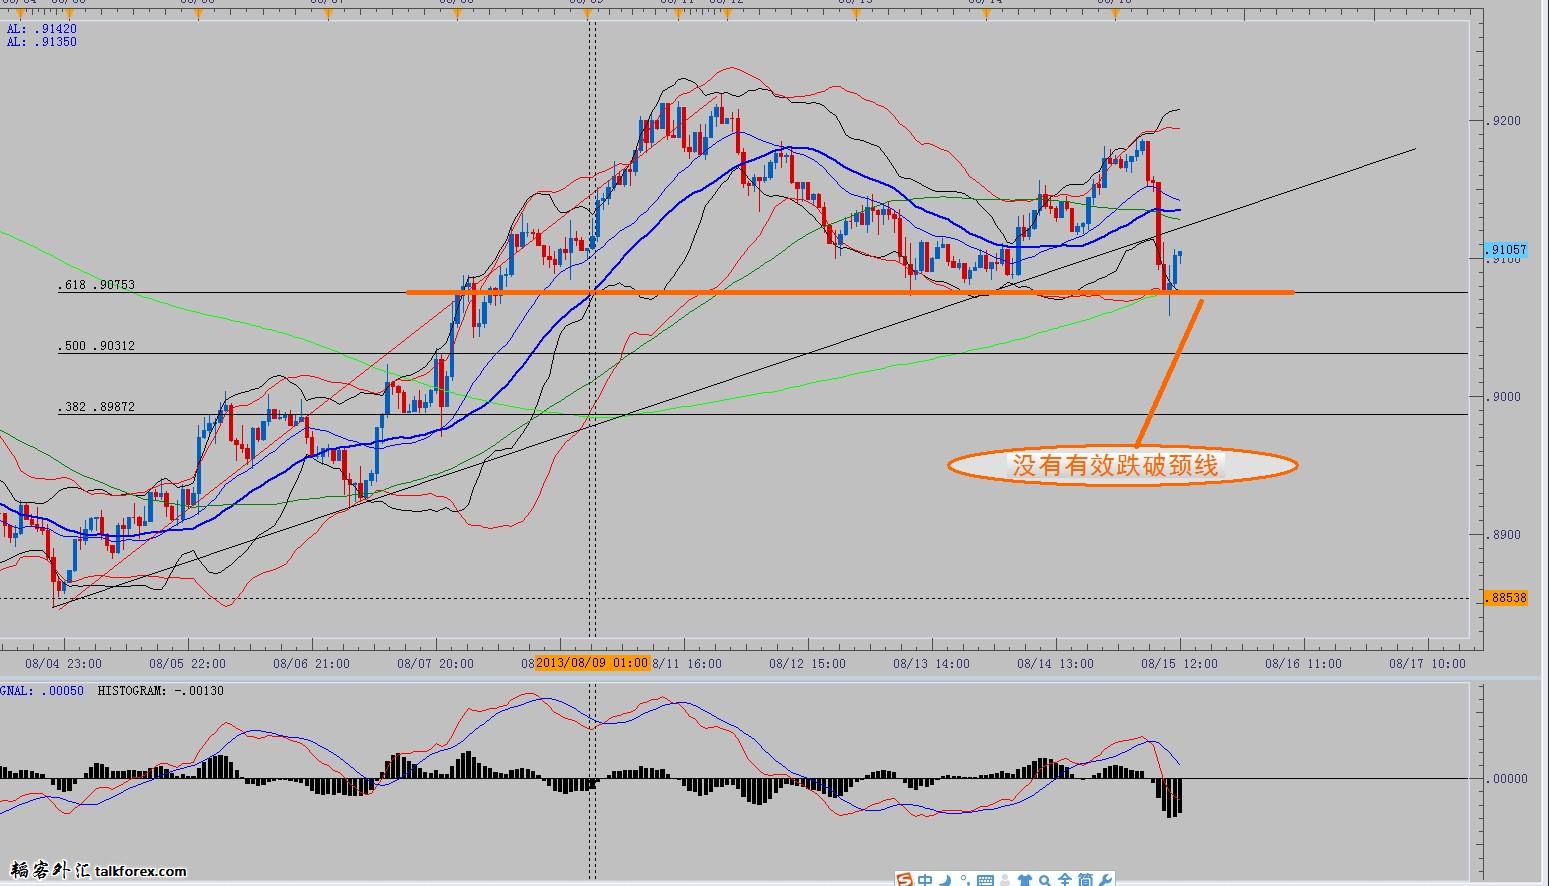
Task: Click the .8900 price scale label
Action: pyautogui.click(x=1505, y=535)
